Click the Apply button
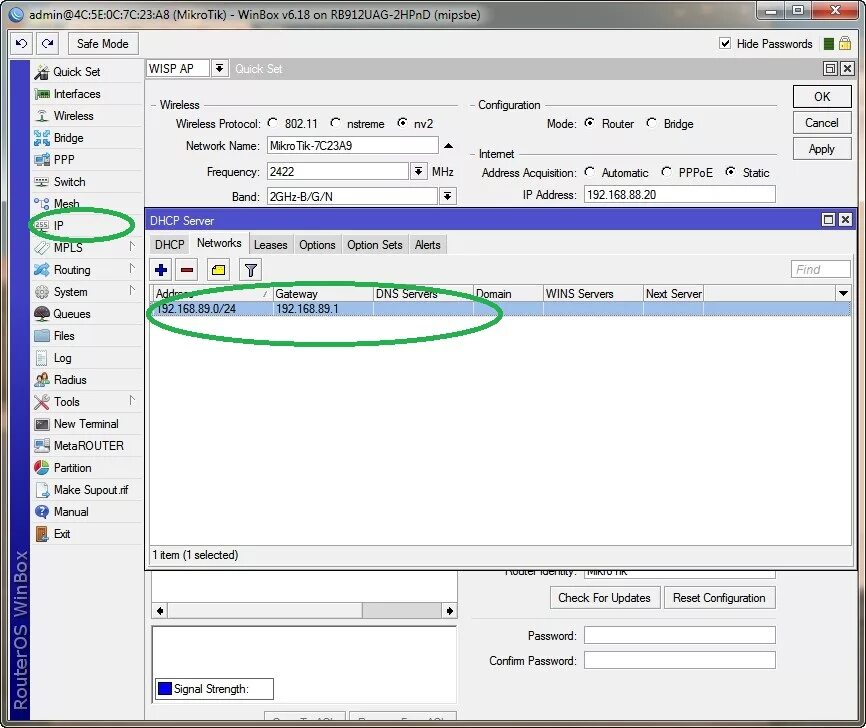The height and width of the screenshot is (728, 866). [822, 149]
